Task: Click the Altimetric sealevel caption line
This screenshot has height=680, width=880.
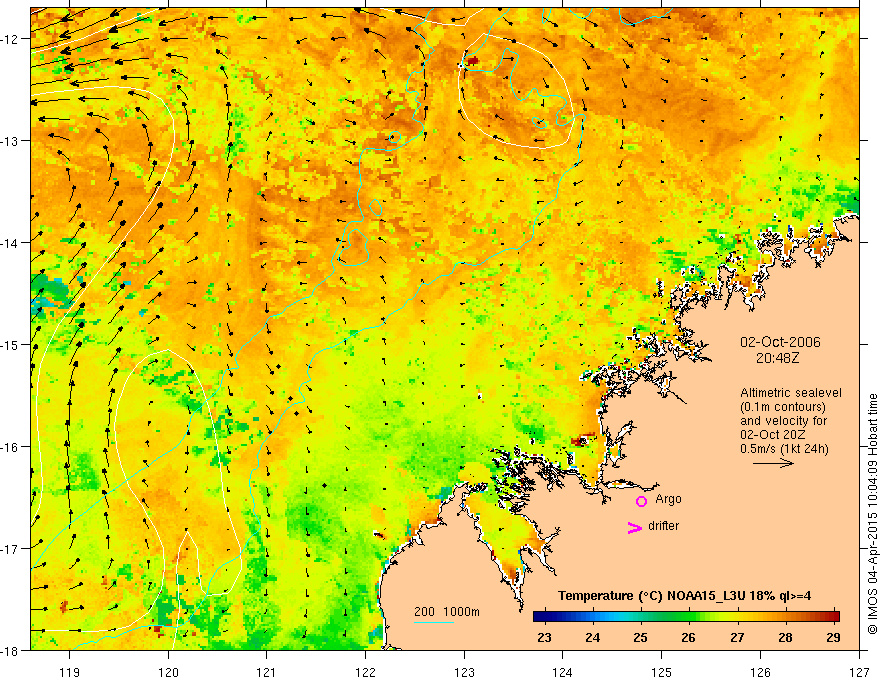Action: pyautogui.click(x=791, y=393)
